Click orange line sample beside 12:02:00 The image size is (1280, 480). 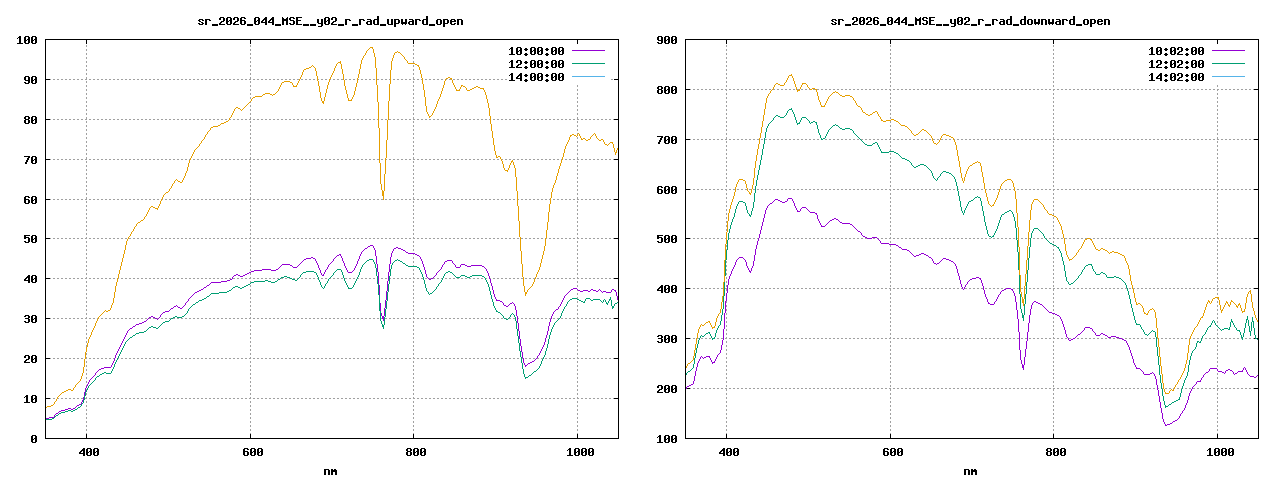[x=1229, y=64]
